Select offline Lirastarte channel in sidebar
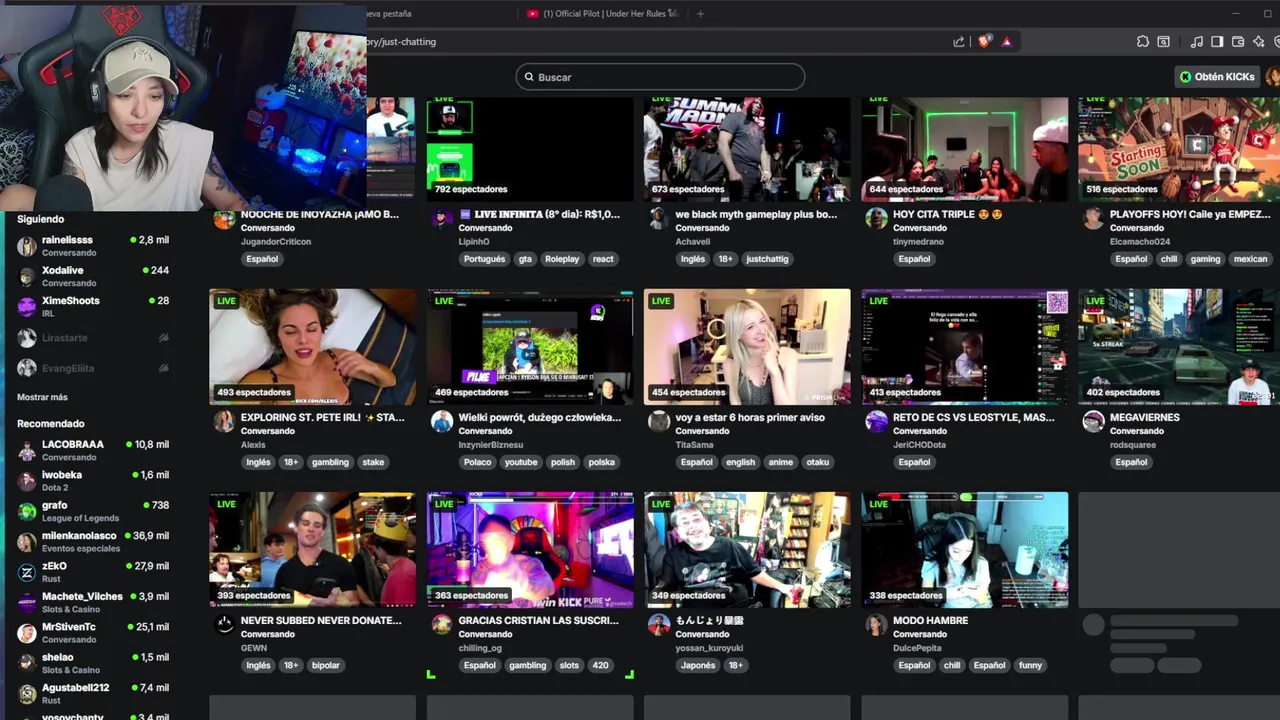Viewport: 1280px width, 720px height. pyautogui.click(x=93, y=338)
